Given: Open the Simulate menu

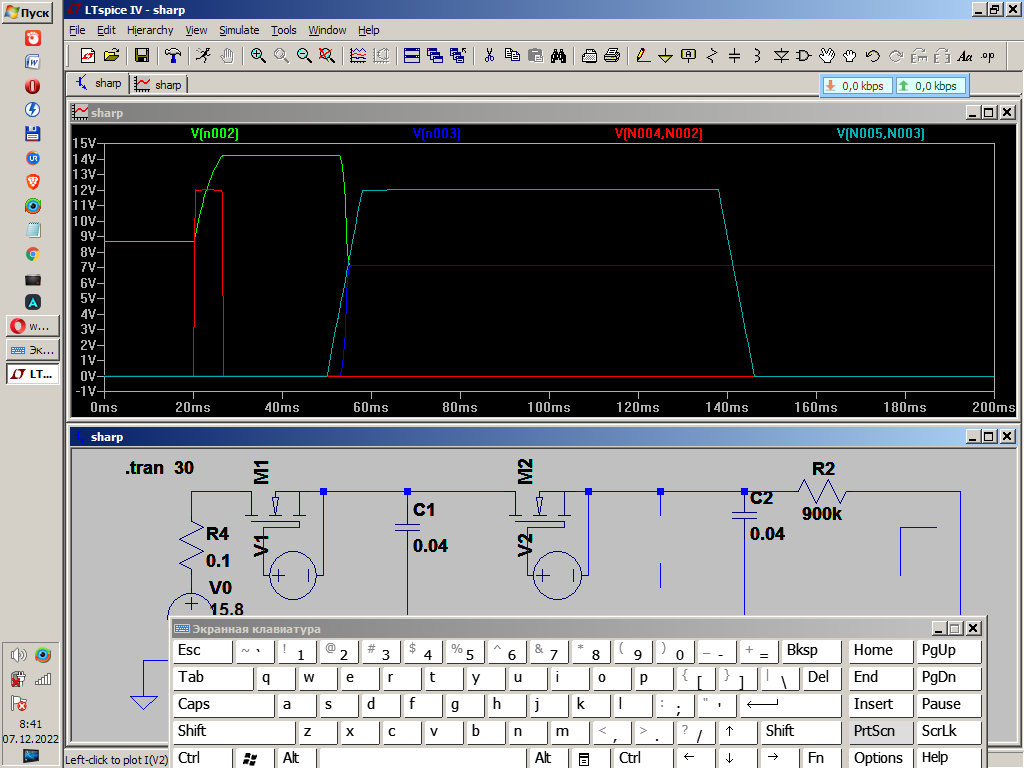Looking at the screenshot, I should point(239,31).
